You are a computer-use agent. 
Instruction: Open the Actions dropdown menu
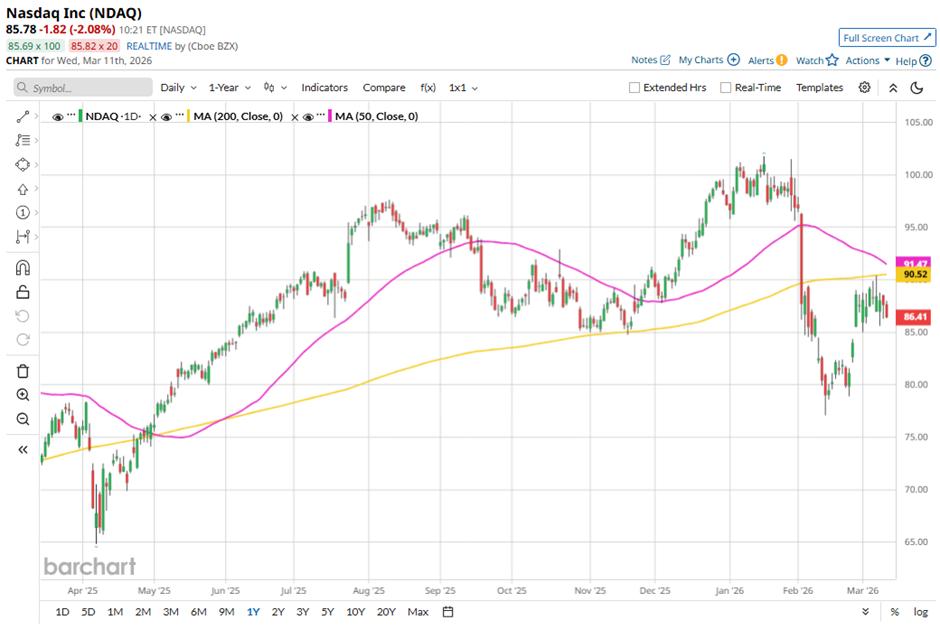[x=867, y=61]
